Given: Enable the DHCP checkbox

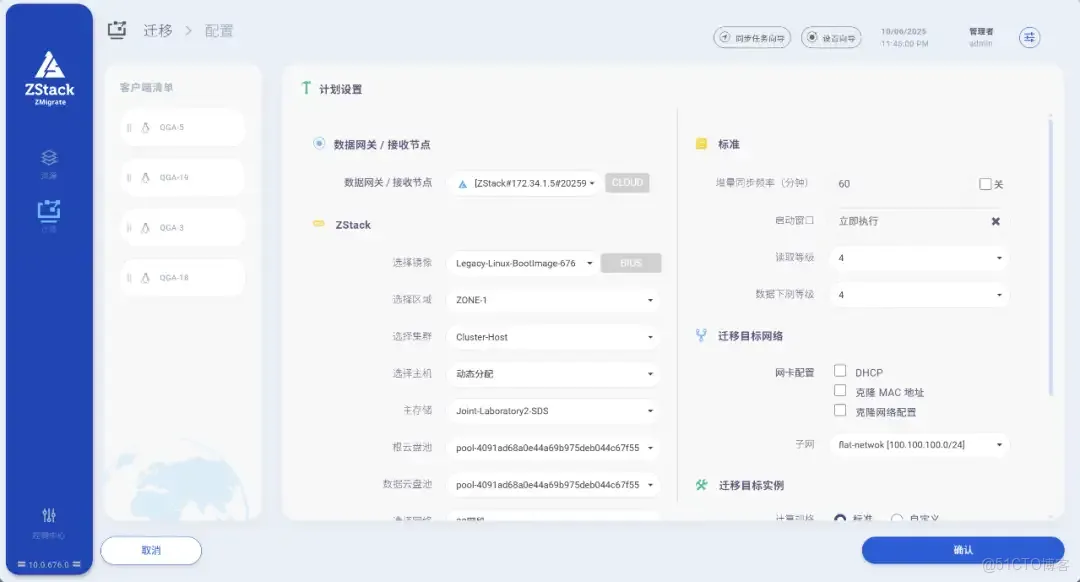Looking at the screenshot, I should pos(839,372).
